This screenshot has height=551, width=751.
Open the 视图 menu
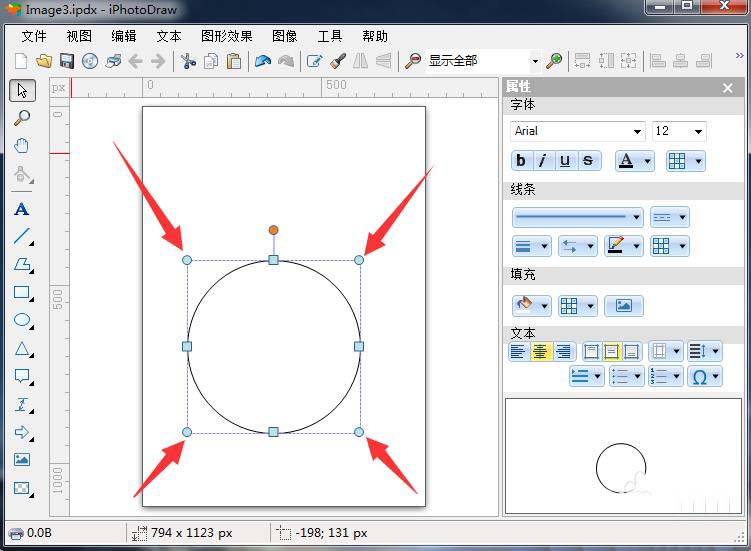[79, 36]
